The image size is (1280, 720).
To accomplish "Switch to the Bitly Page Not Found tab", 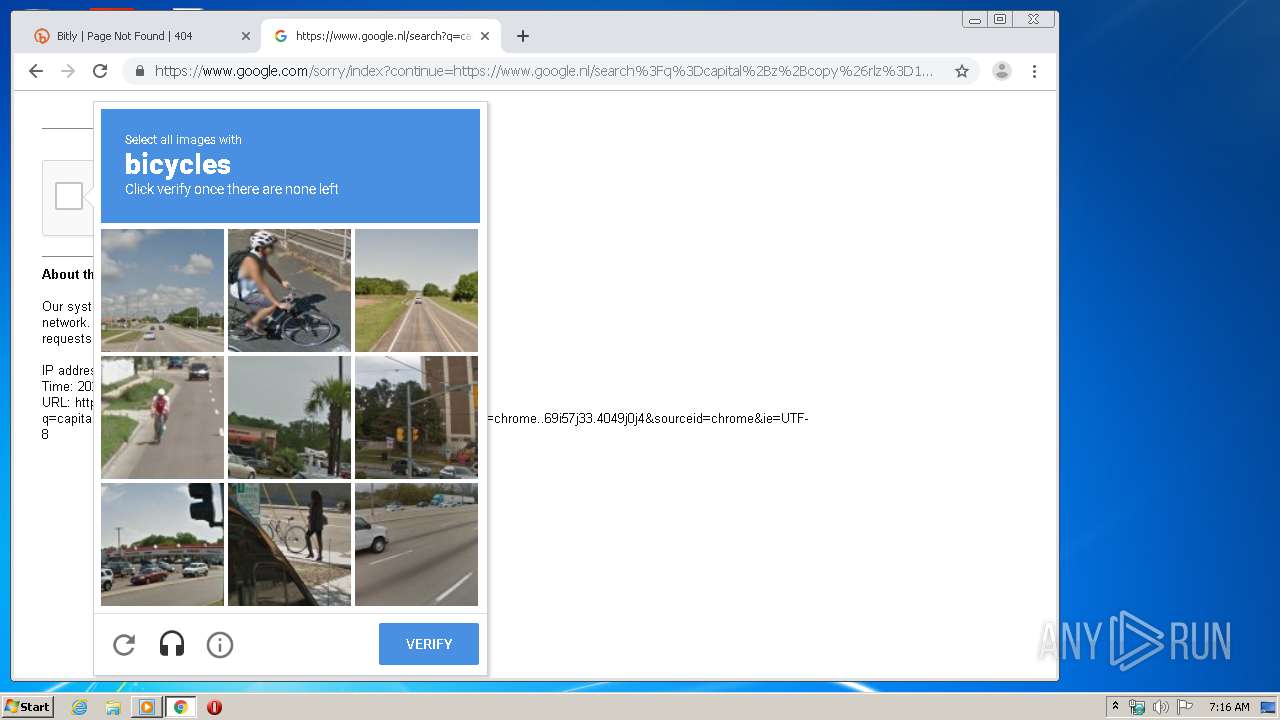I will [142, 36].
